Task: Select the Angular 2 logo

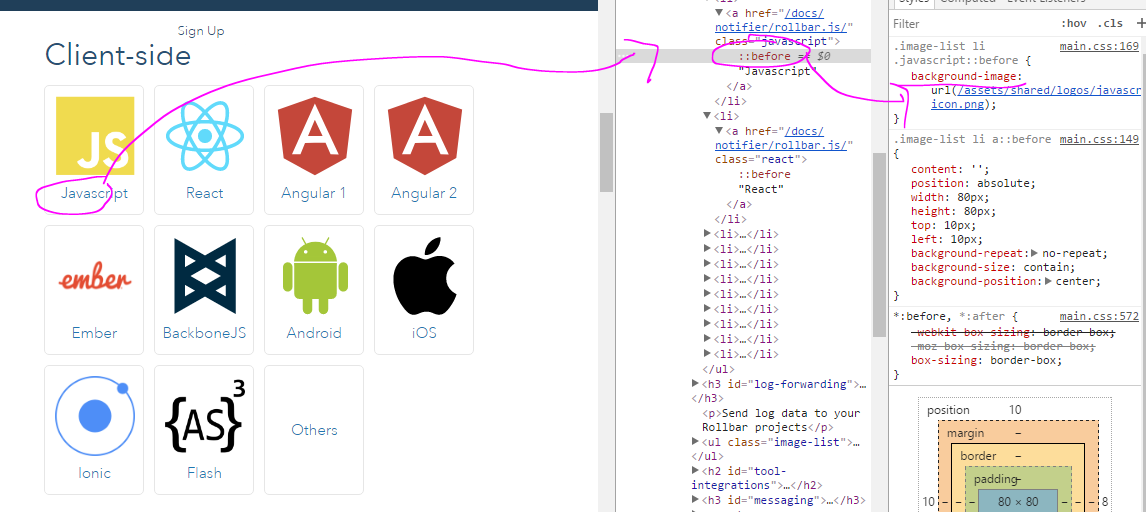Action: coord(424,135)
